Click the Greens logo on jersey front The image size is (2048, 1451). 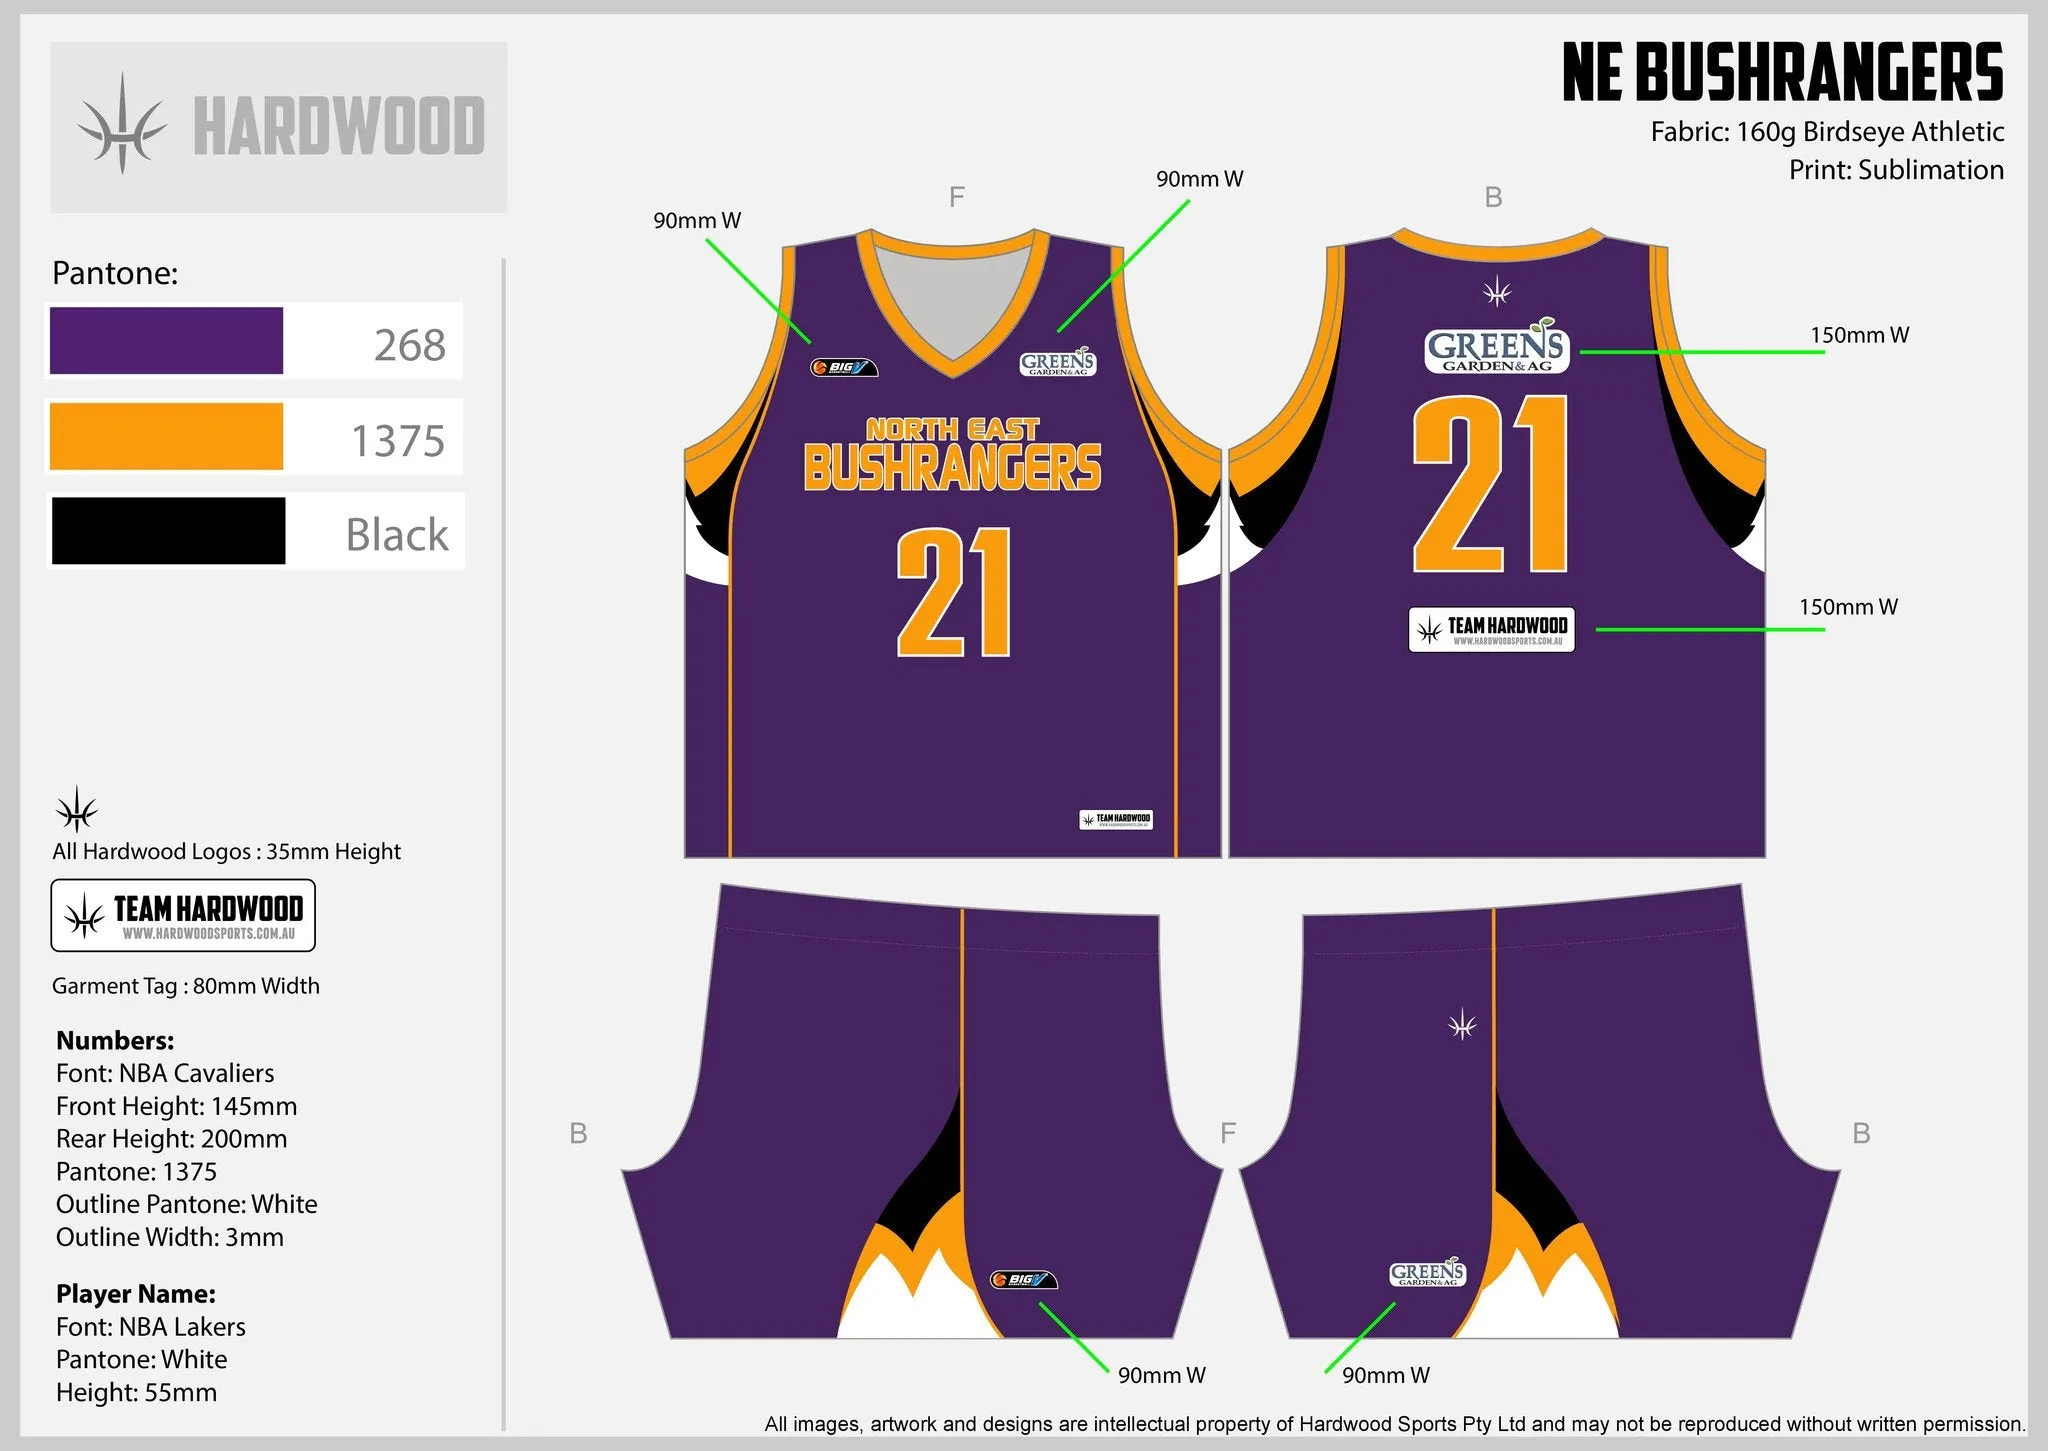point(1058,363)
